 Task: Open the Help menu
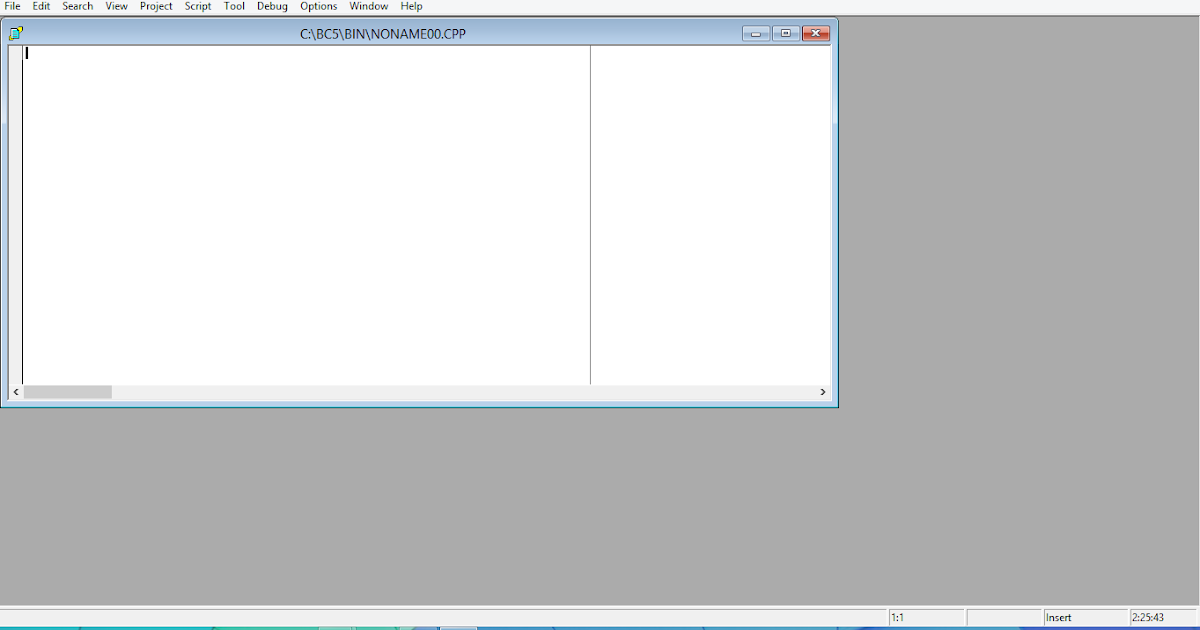411,6
